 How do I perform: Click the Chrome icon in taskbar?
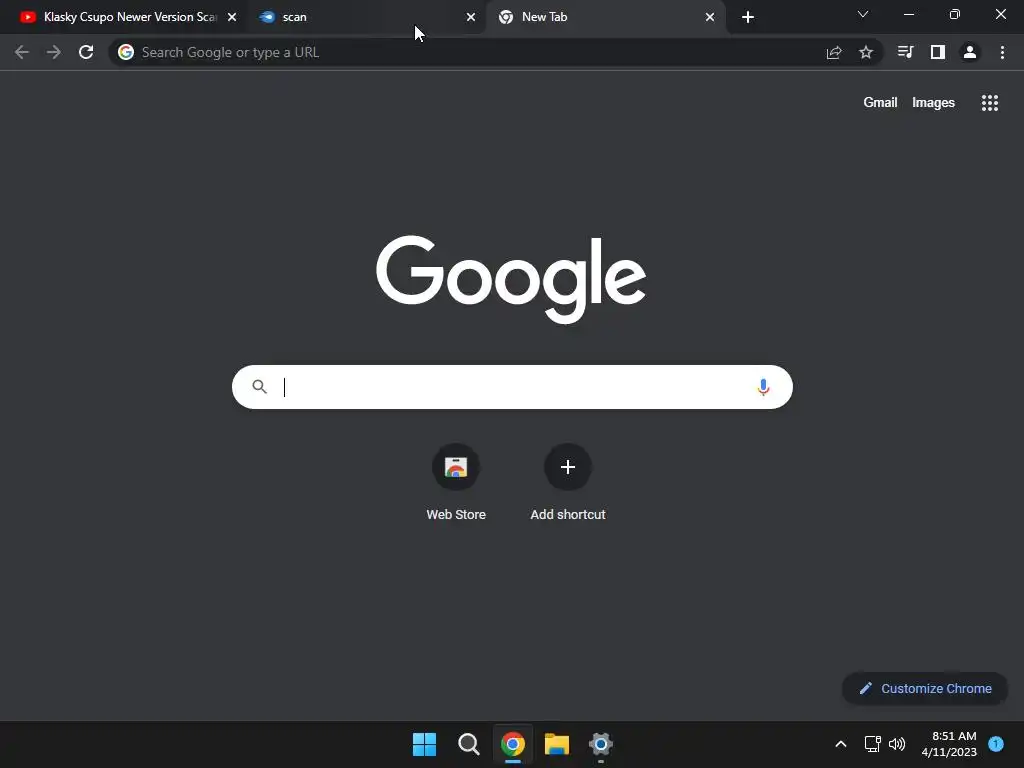tap(513, 744)
